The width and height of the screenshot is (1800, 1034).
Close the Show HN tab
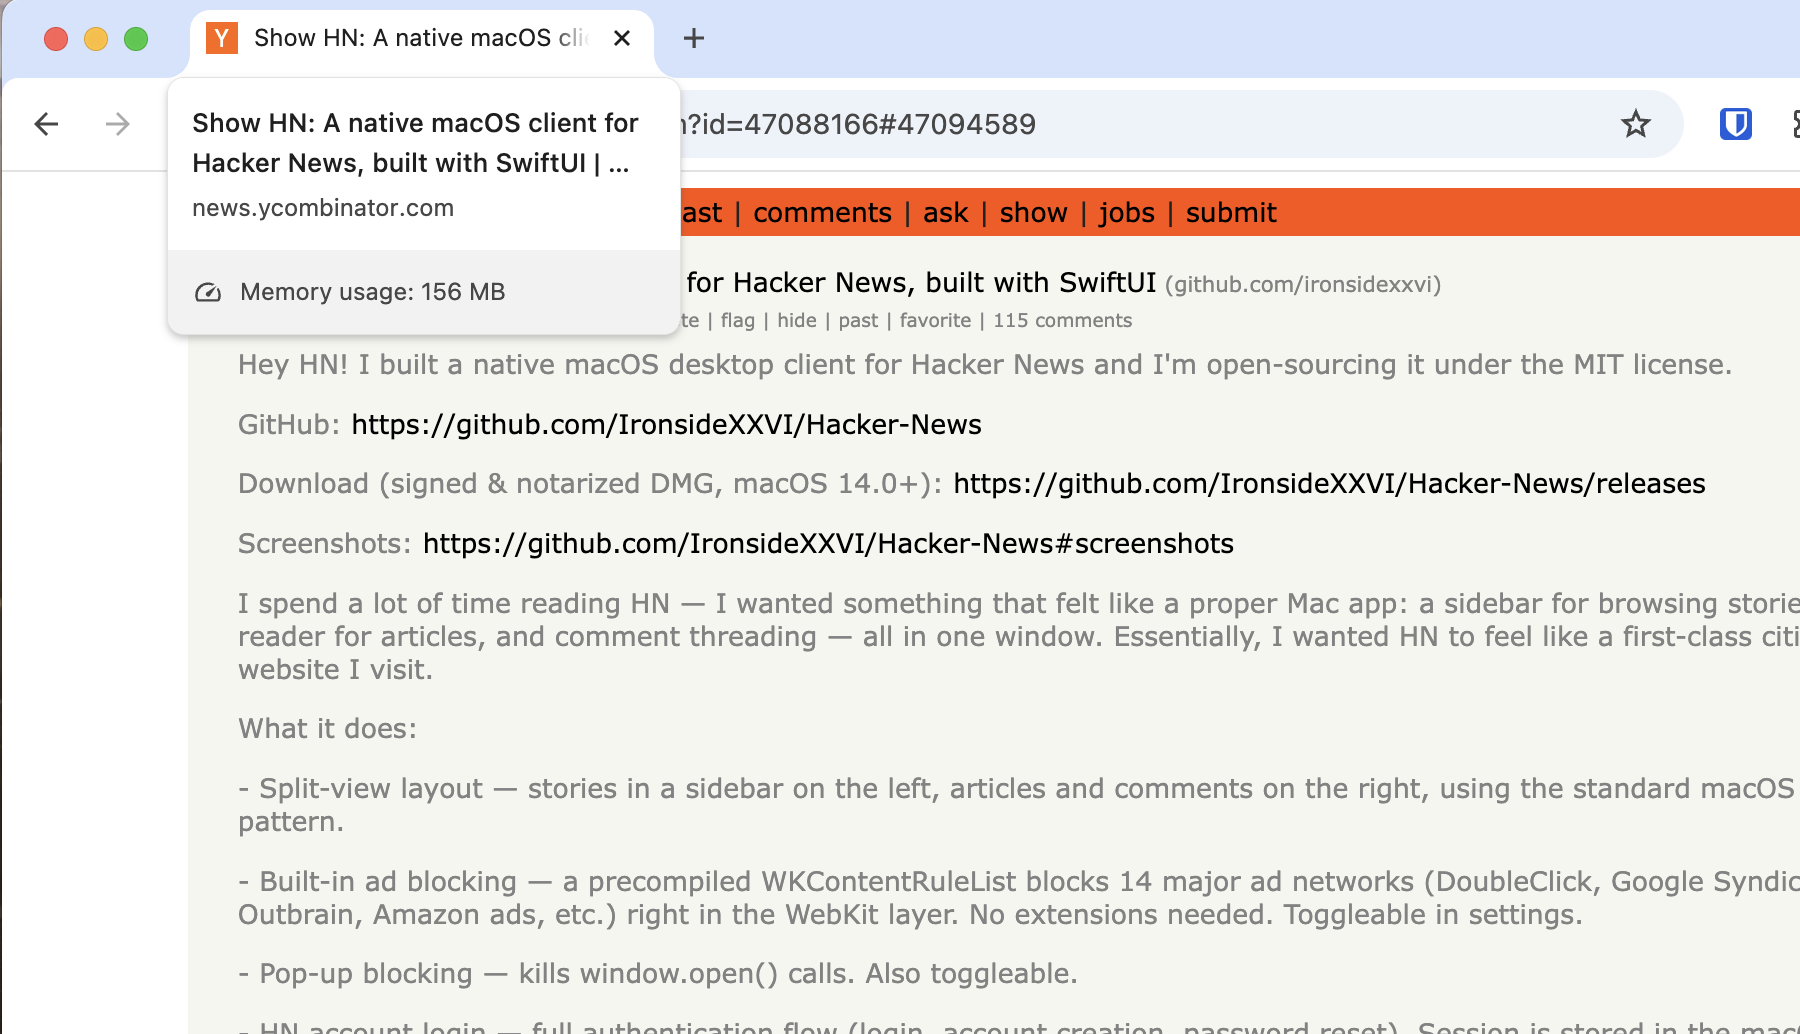622,38
